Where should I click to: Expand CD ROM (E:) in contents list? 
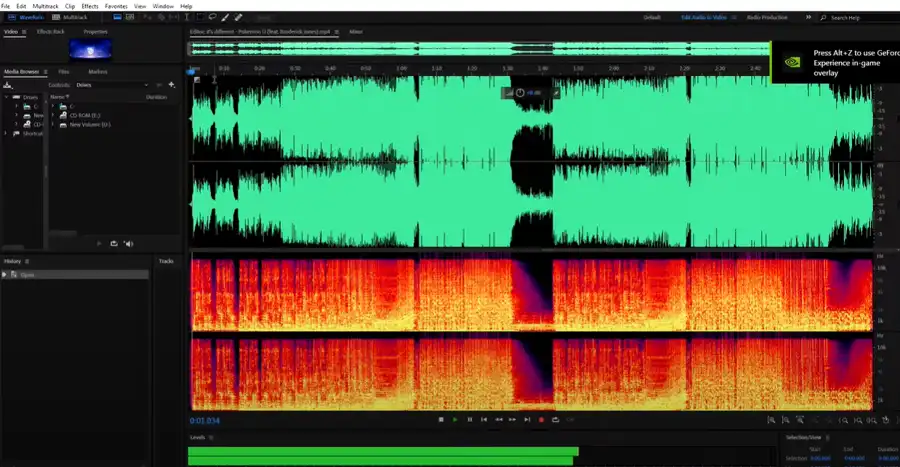[53, 115]
